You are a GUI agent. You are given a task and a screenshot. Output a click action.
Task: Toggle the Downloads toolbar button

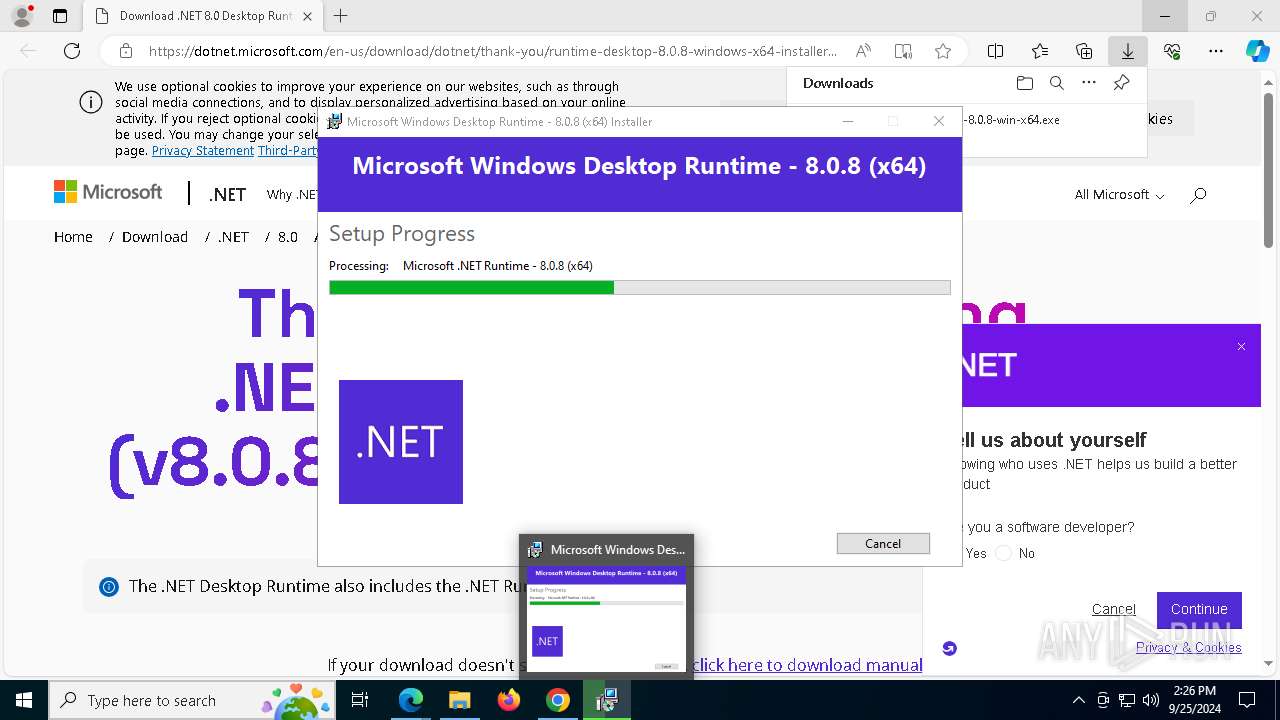[x=1128, y=51]
